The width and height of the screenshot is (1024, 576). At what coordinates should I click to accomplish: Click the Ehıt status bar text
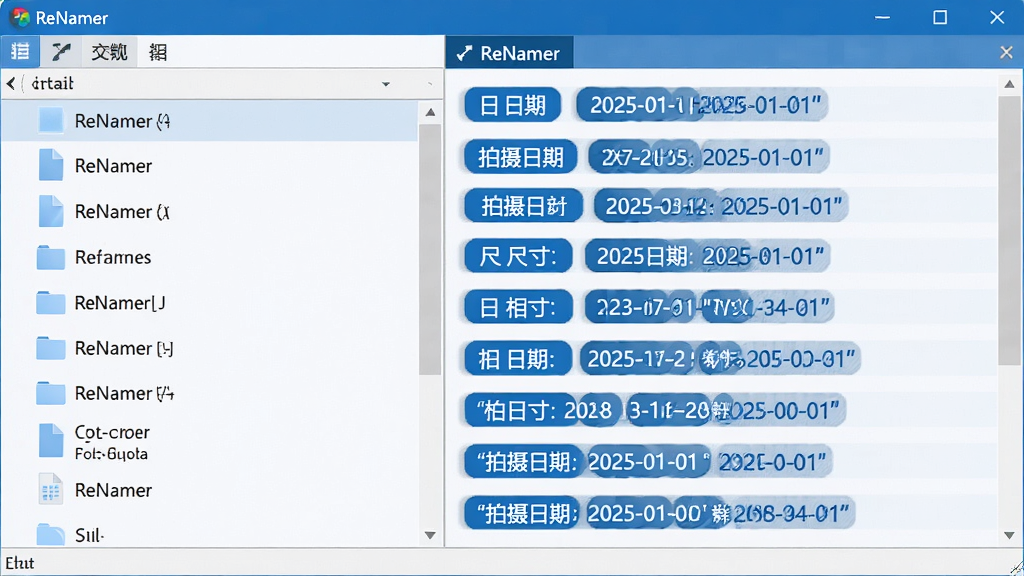(20, 563)
